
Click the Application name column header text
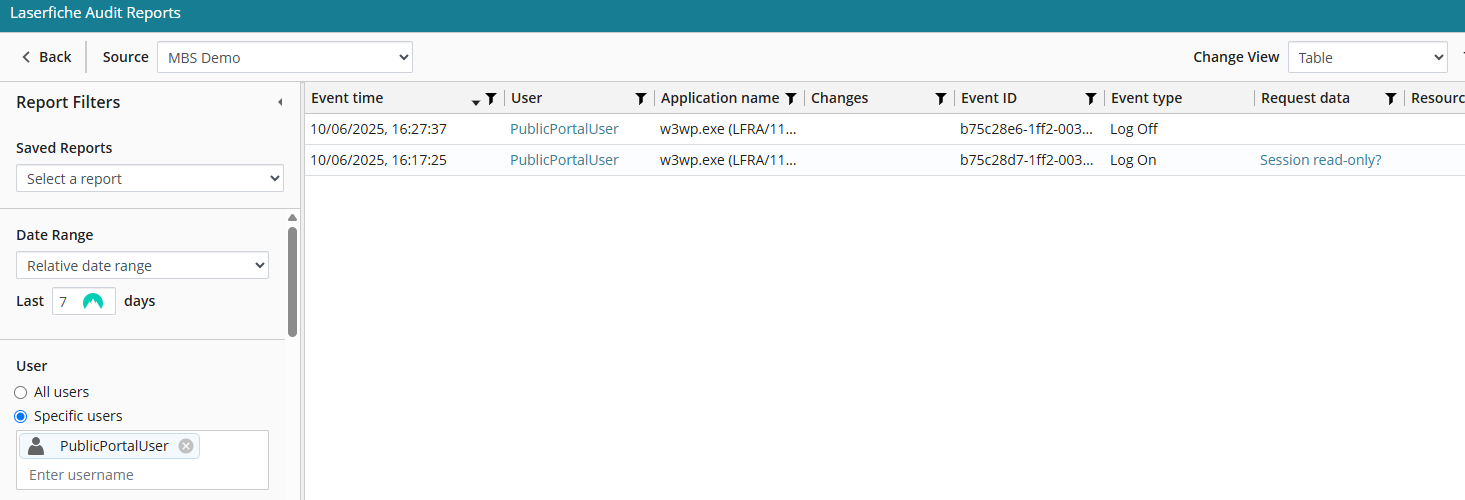coord(720,98)
